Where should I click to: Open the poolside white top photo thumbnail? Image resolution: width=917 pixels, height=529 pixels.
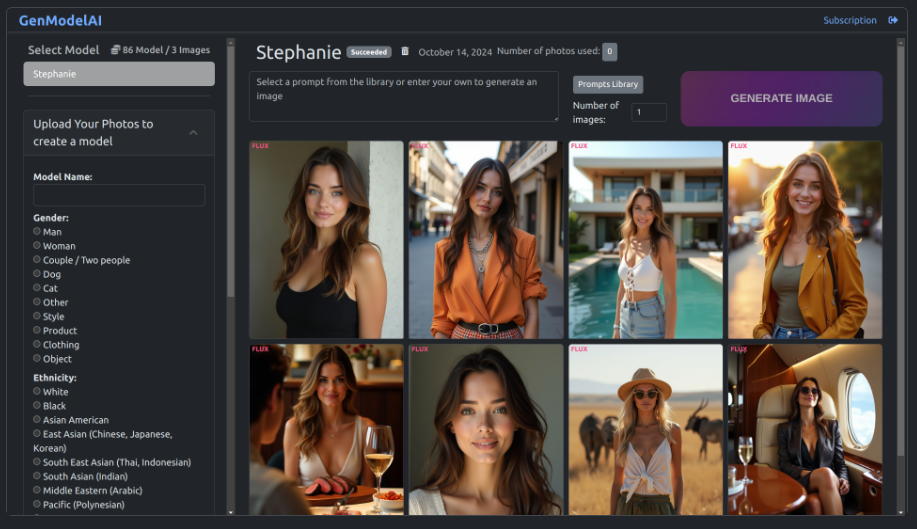[x=646, y=240]
